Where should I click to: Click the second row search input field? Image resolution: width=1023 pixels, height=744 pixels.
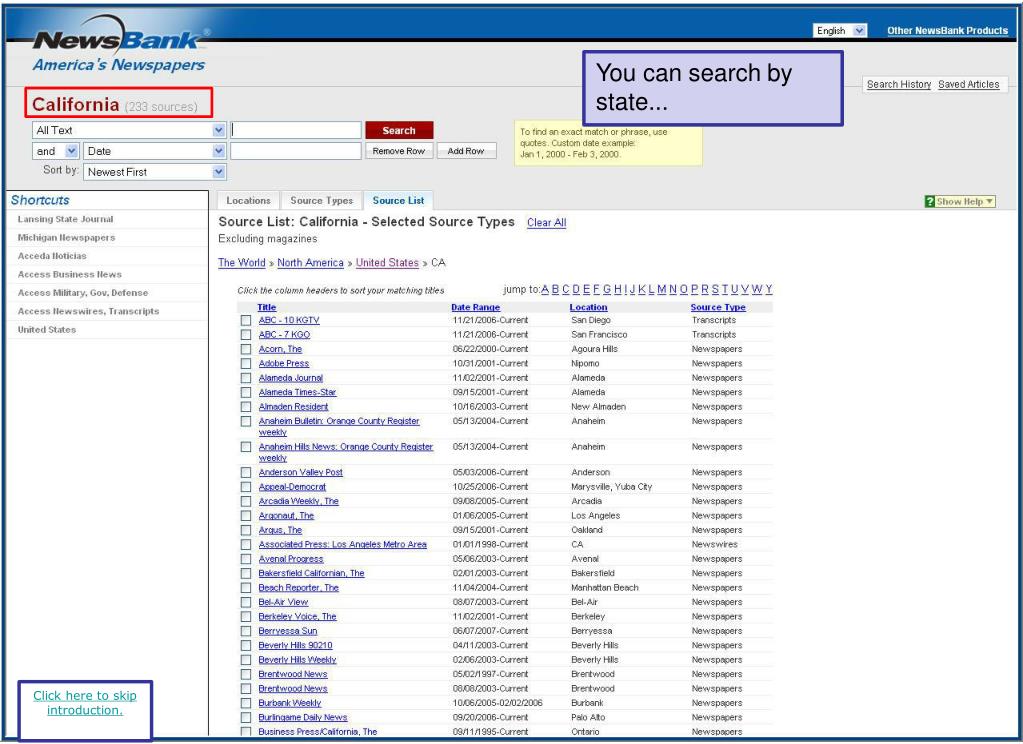click(296, 151)
